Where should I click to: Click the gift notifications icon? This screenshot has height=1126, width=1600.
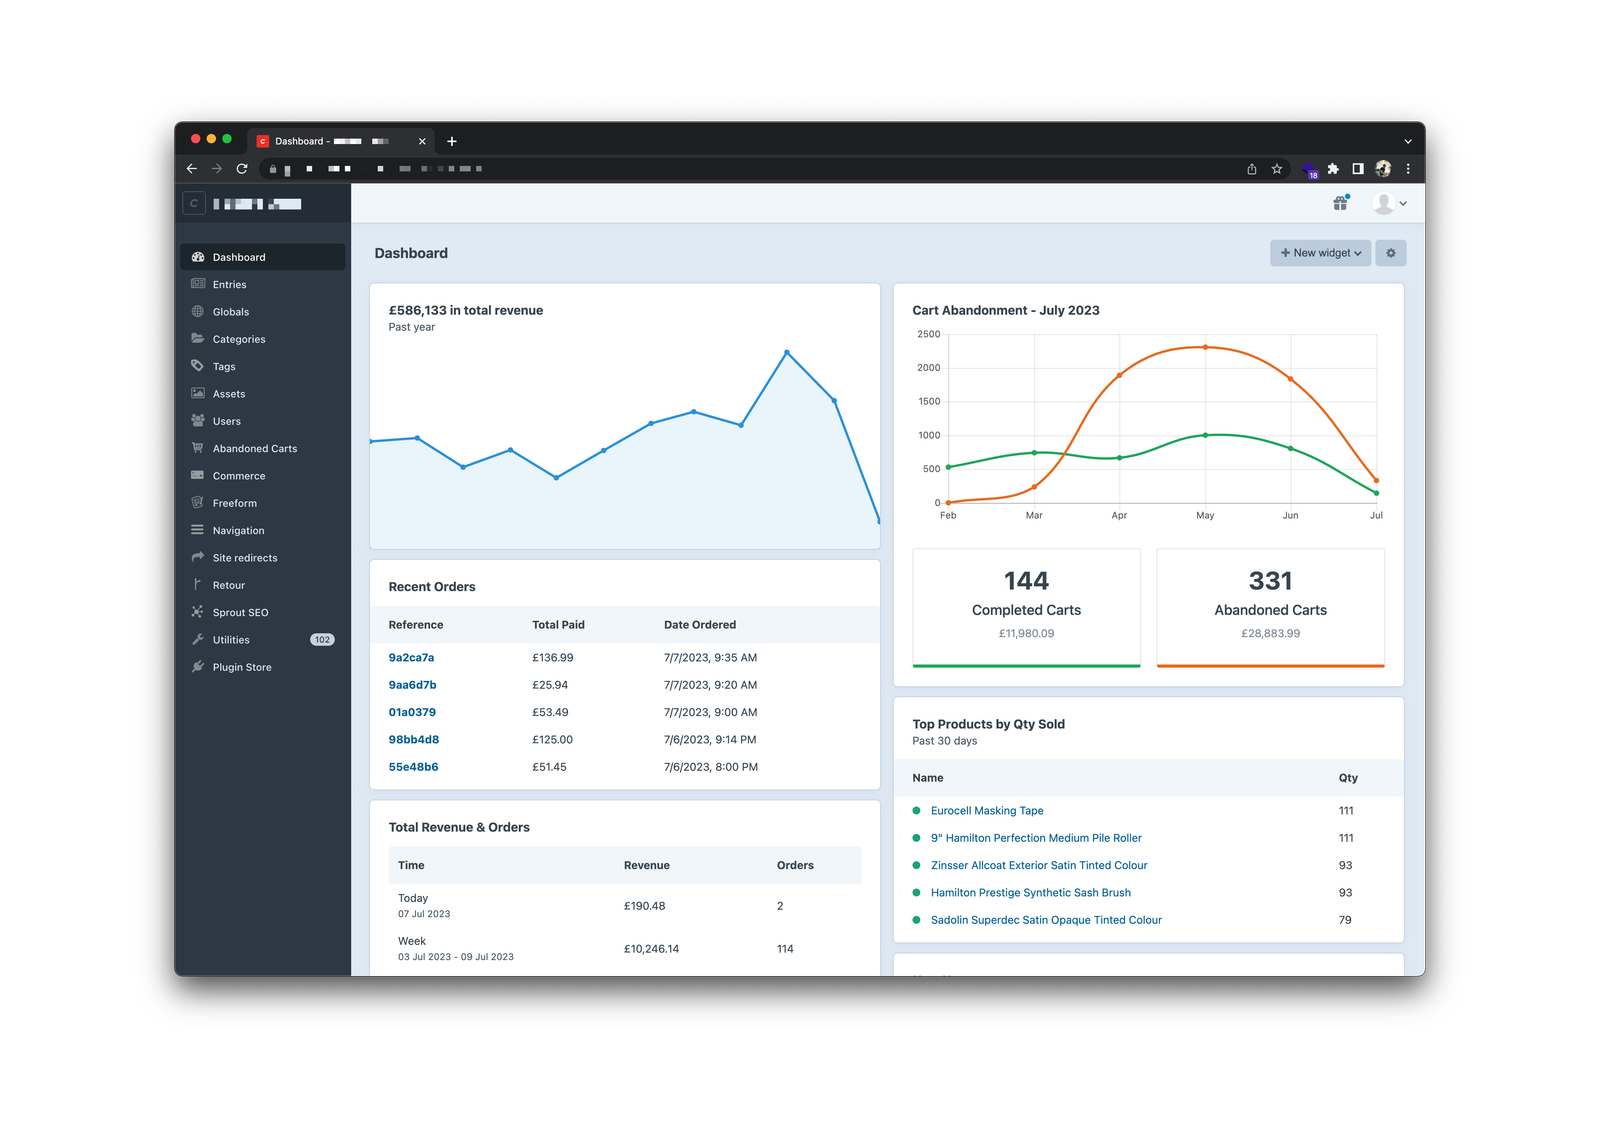pos(1338,203)
